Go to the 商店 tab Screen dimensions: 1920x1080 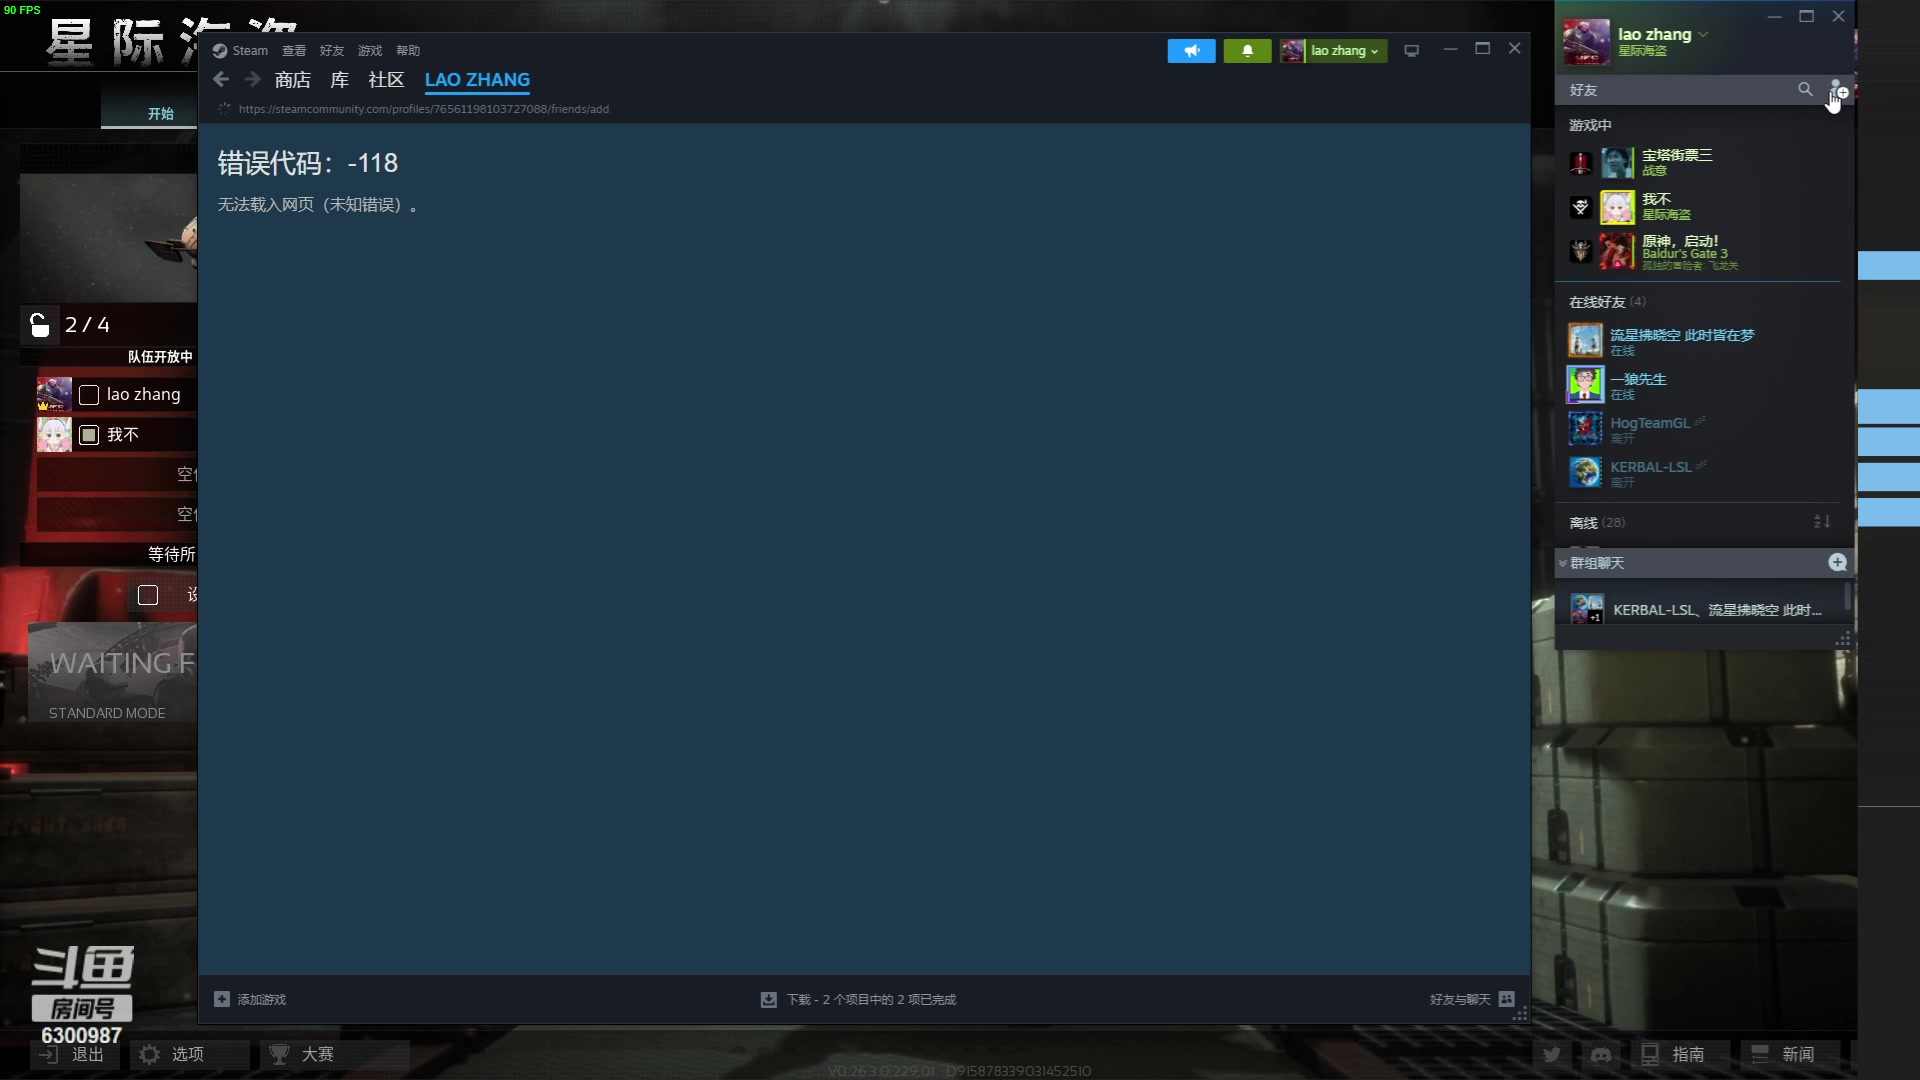(x=293, y=80)
